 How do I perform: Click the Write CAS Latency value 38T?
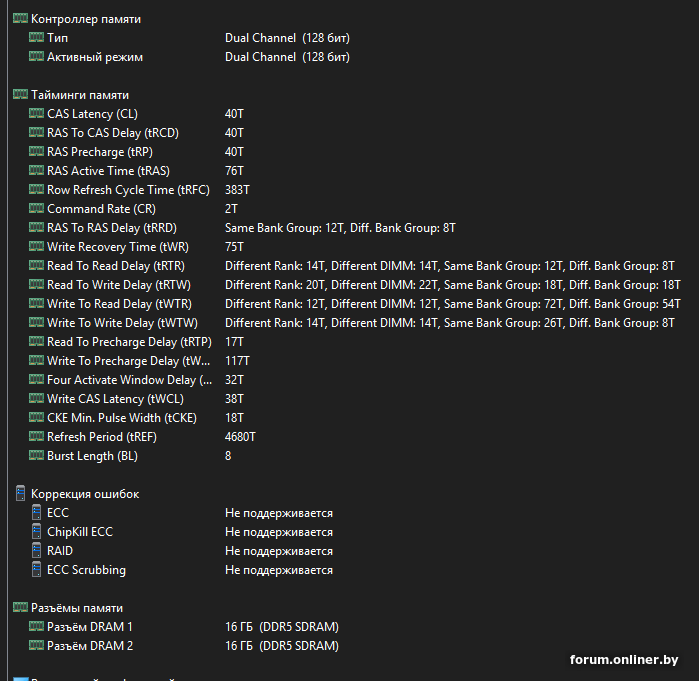coord(234,399)
